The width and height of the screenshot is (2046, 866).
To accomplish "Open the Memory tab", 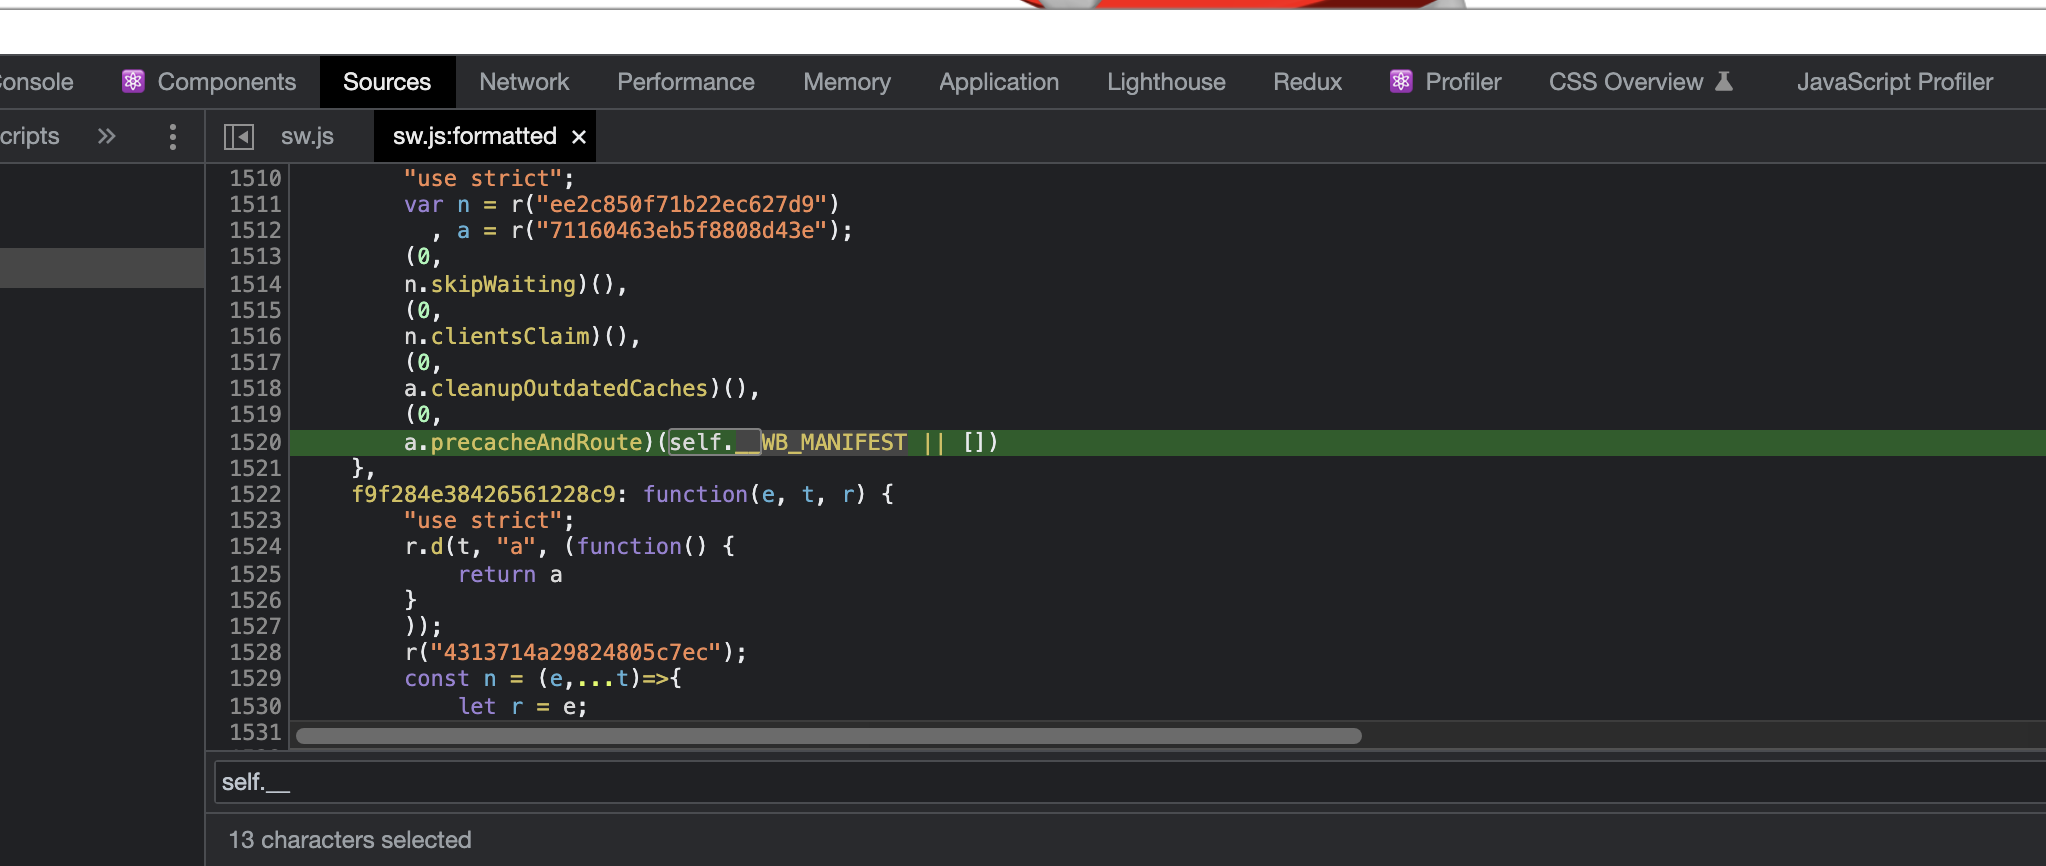I will [847, 82].
